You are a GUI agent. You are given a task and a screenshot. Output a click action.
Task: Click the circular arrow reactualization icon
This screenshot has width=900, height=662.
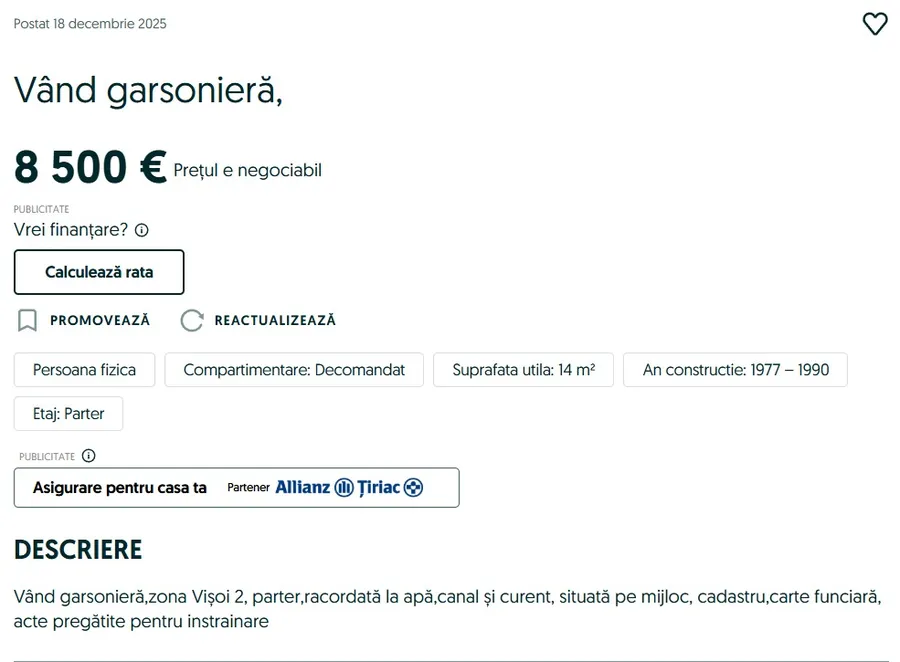[191, 320]
